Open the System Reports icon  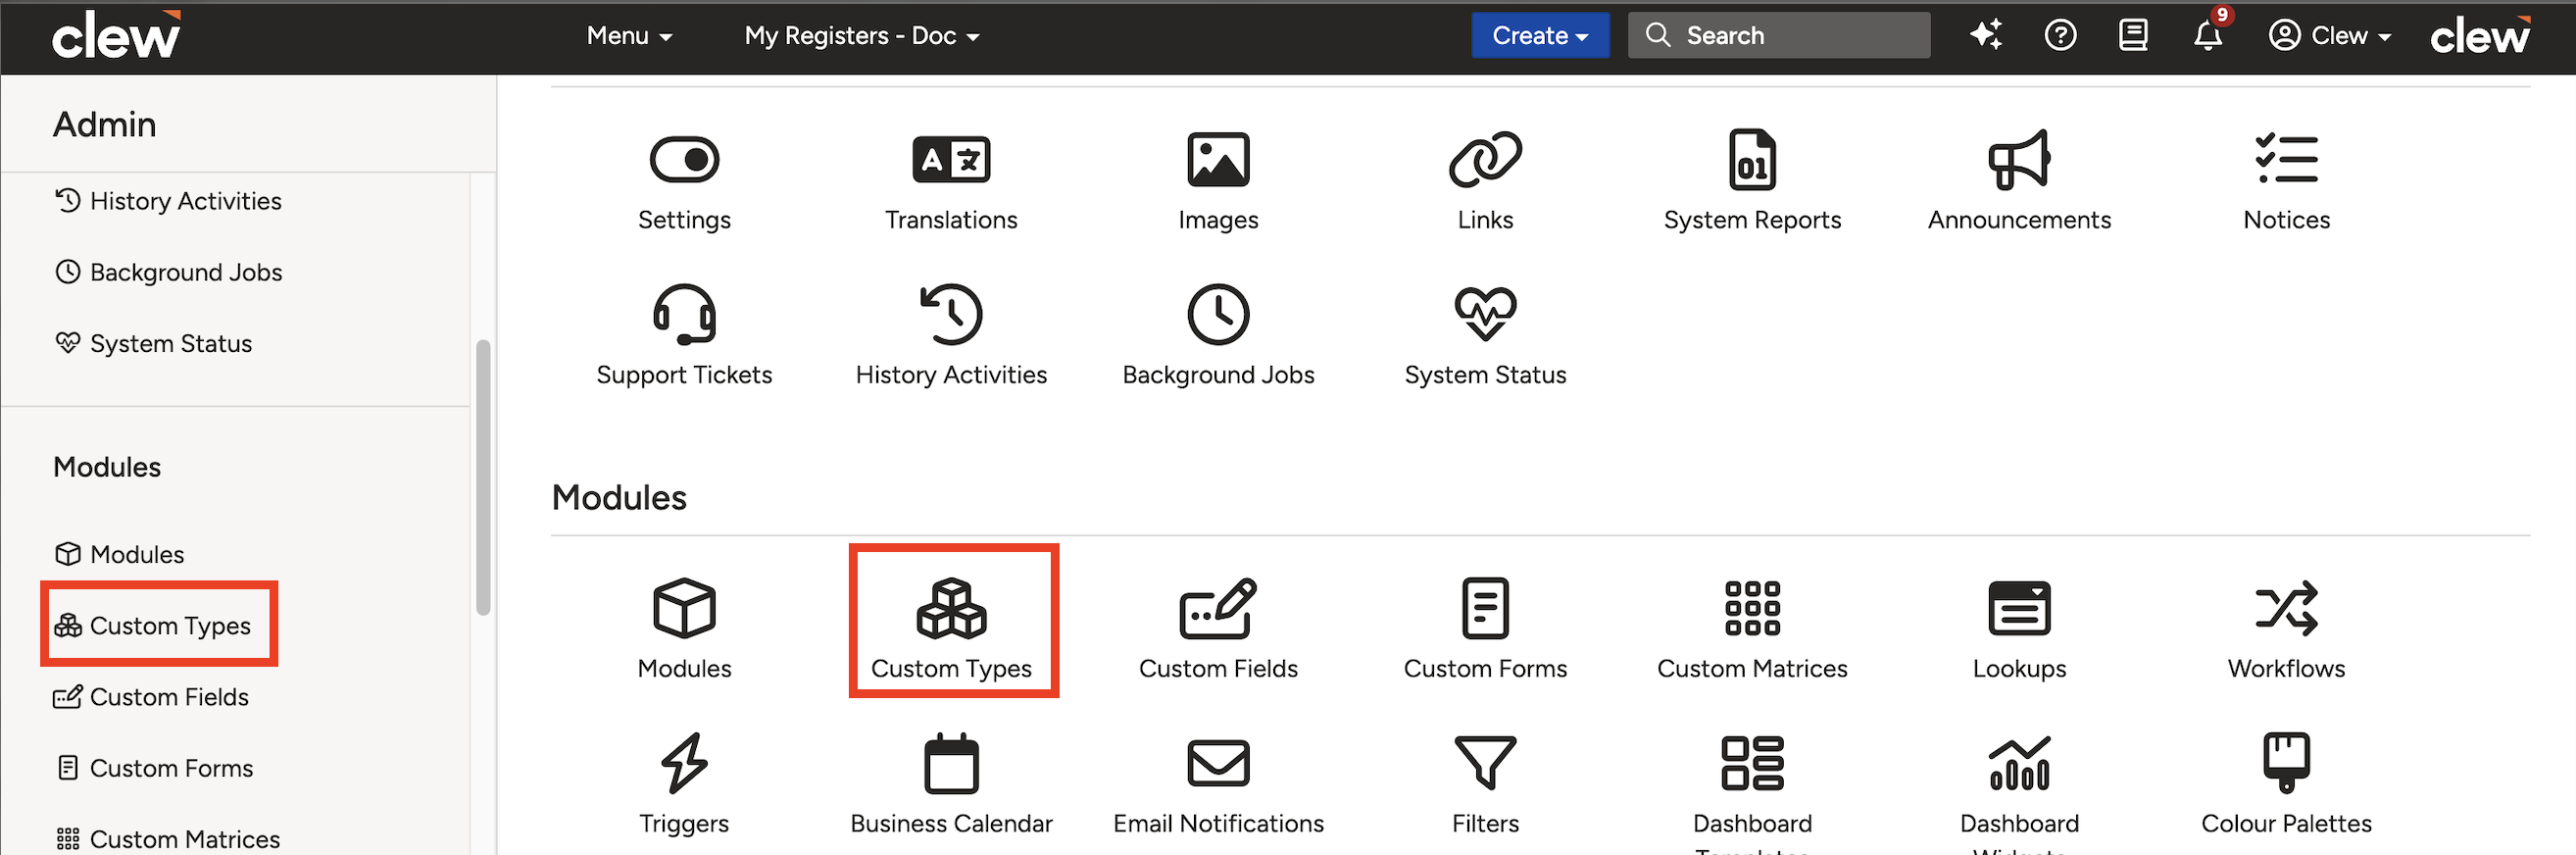point(1752,160)
